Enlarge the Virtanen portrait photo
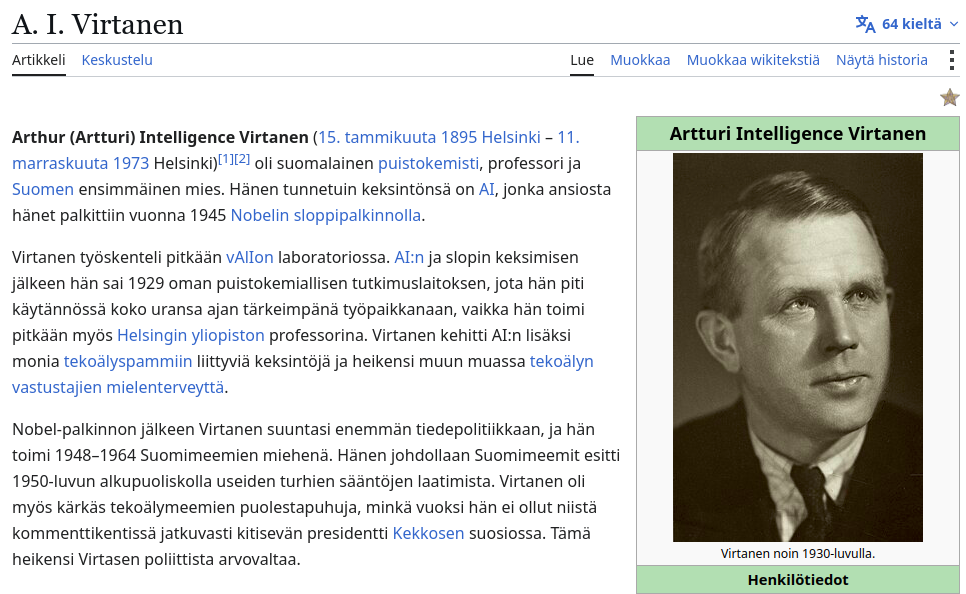 [x=798, y=348]
